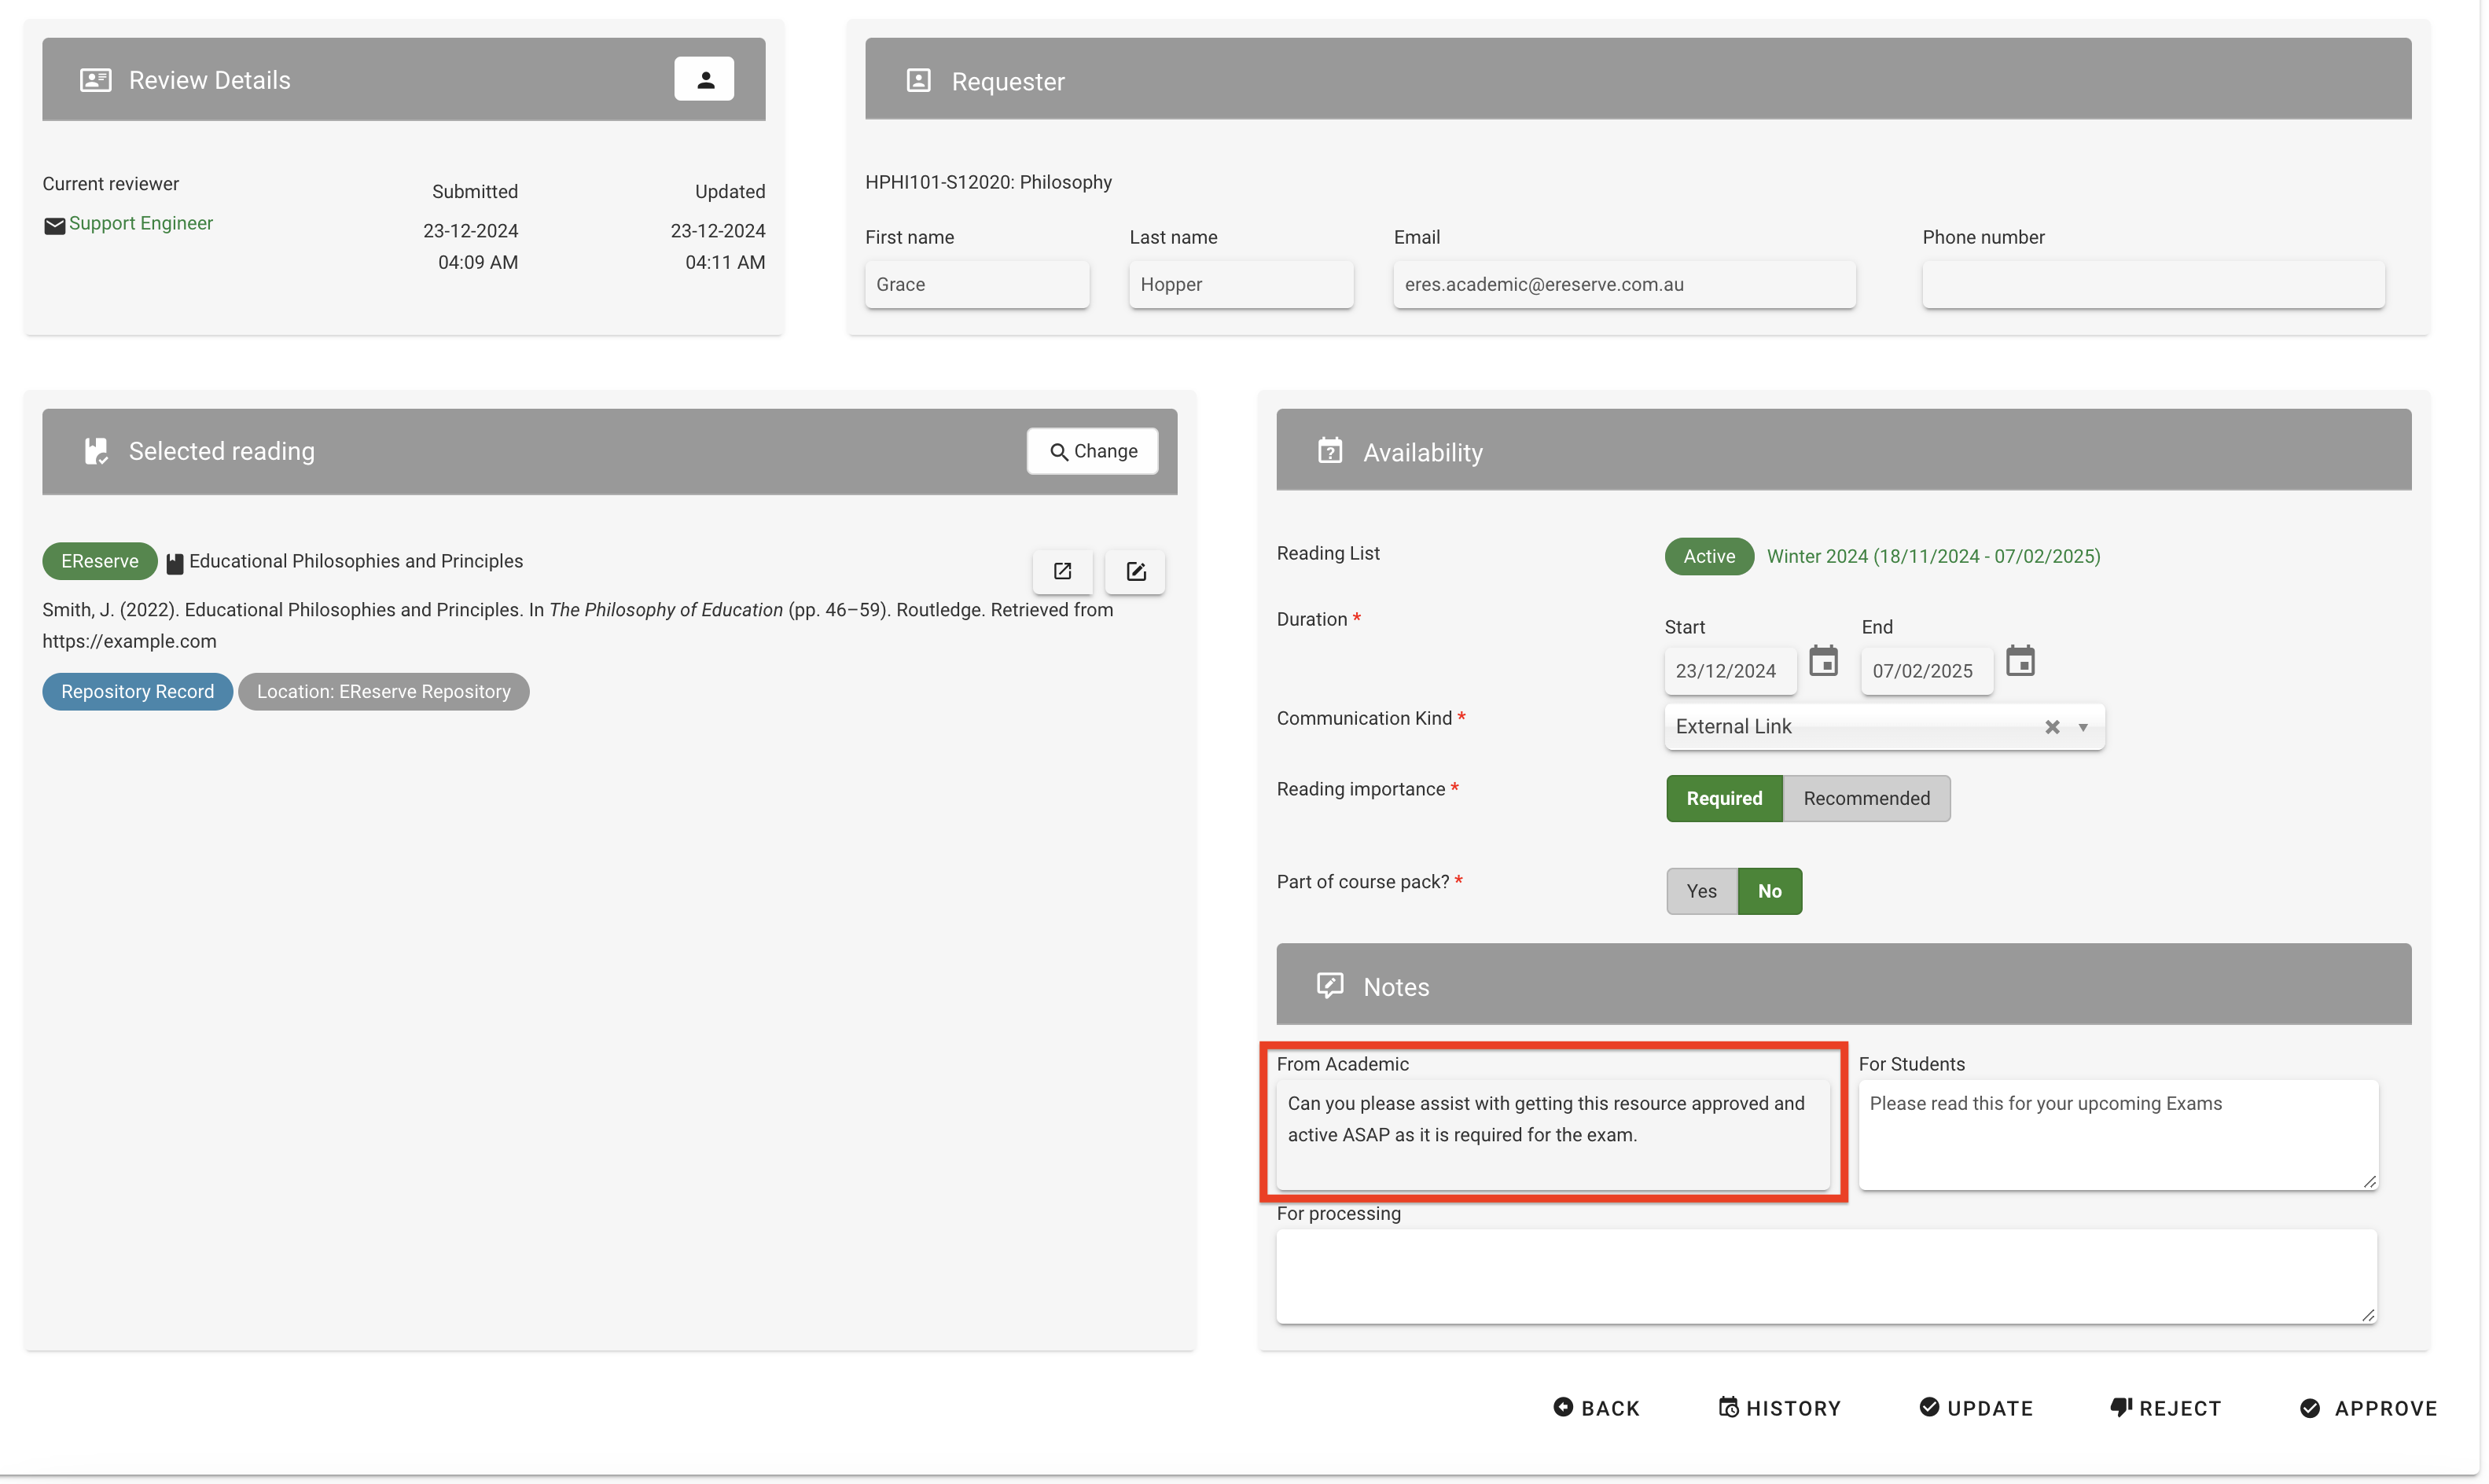Open the Start date calendar picker

[1823, 661]
